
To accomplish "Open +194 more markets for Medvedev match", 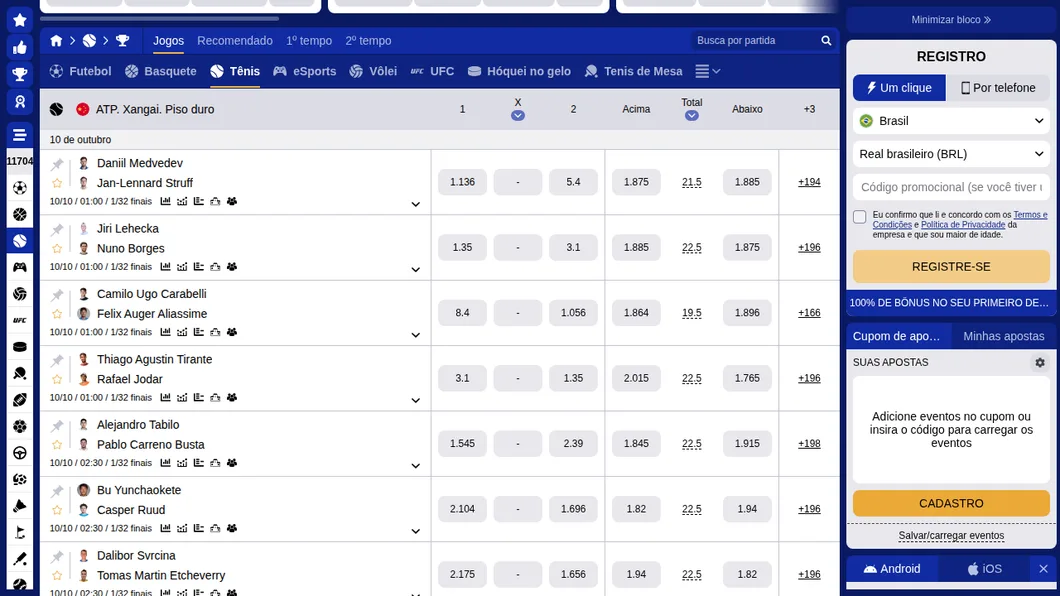I will click(809, 182).
